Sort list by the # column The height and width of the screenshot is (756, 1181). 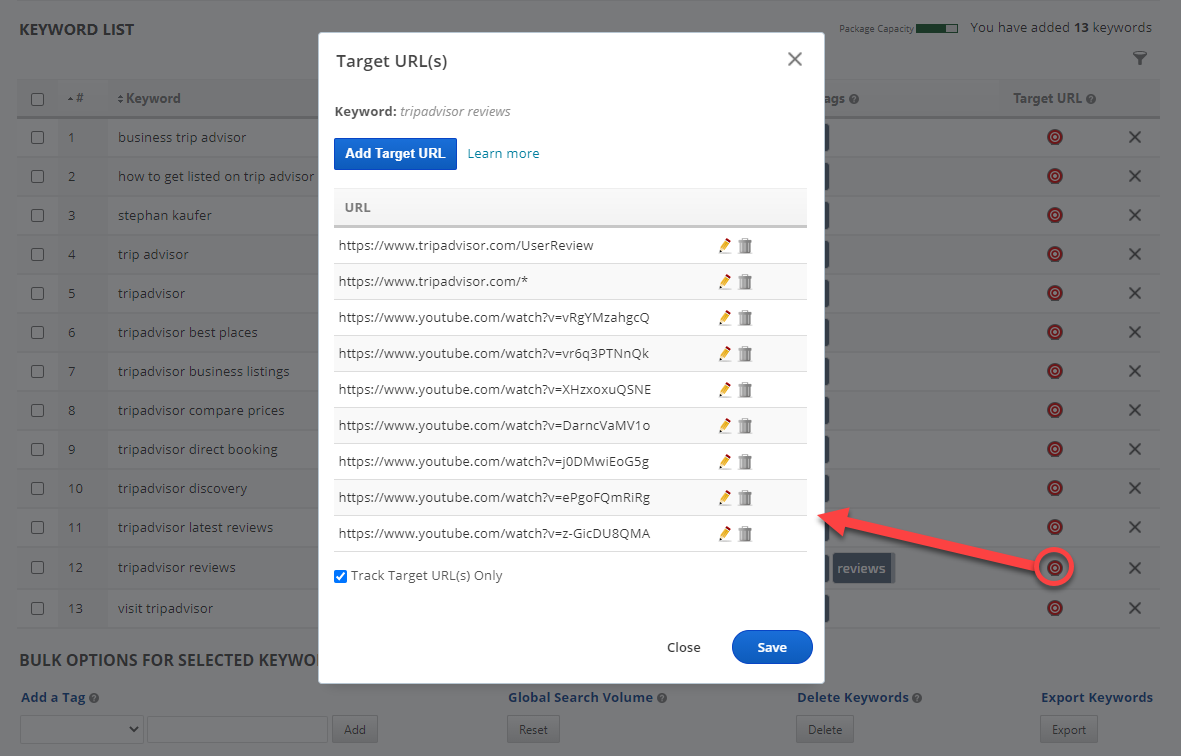pyautogui.click(x=76, y=99)
